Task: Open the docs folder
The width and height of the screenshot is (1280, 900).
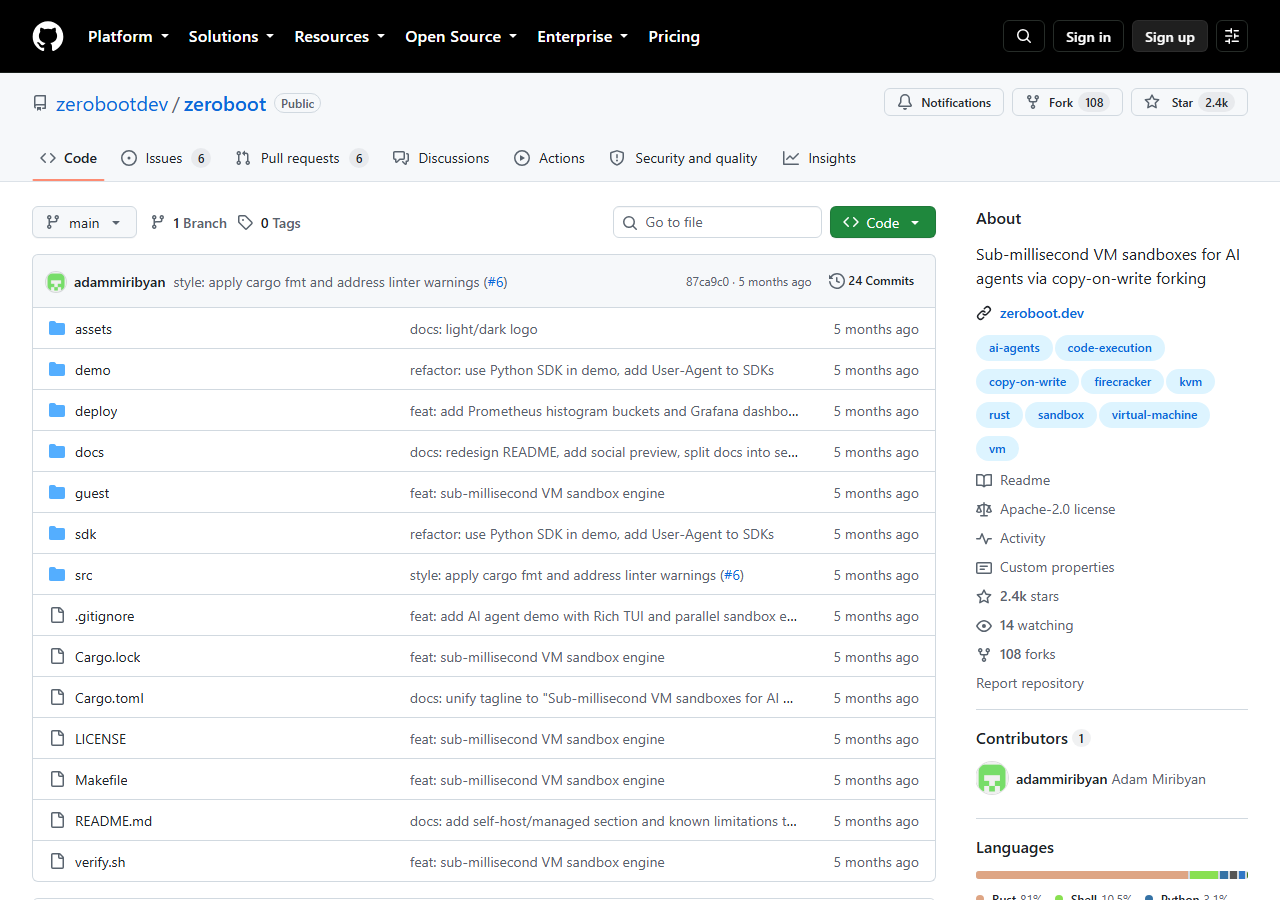Action: point(89,452)
